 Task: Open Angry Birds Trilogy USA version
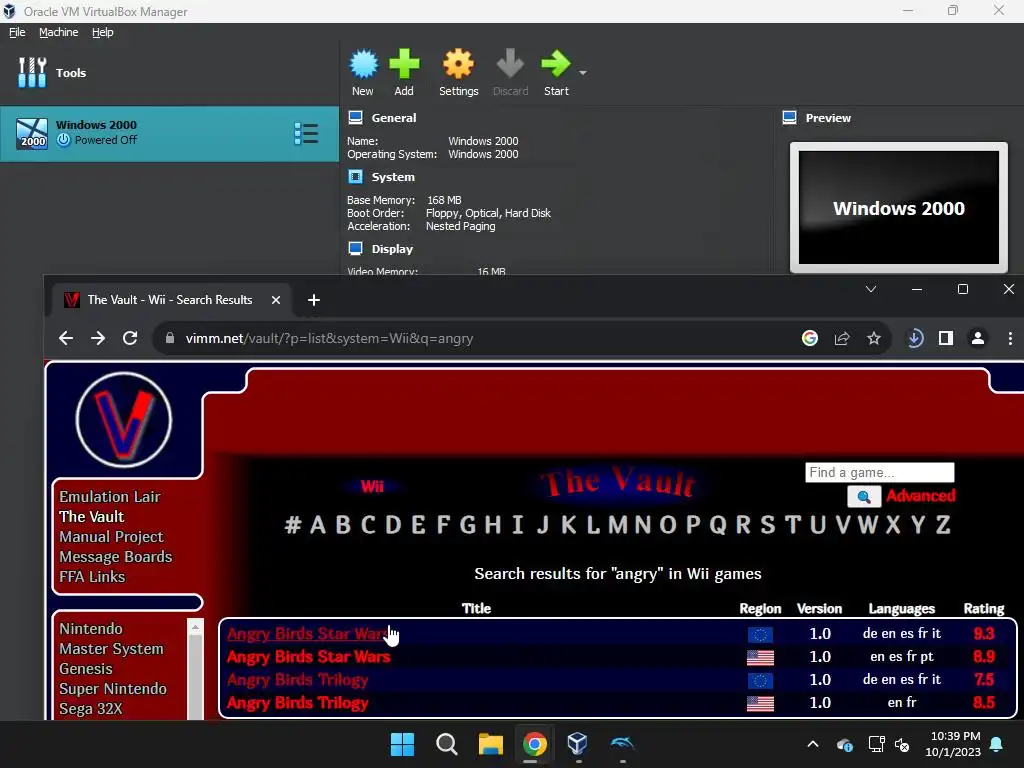click(x=297, y=703)
